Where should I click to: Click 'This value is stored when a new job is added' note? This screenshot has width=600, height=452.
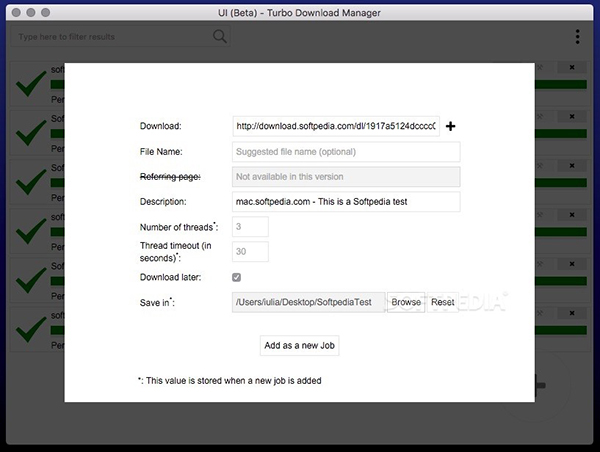click(233, 381)
